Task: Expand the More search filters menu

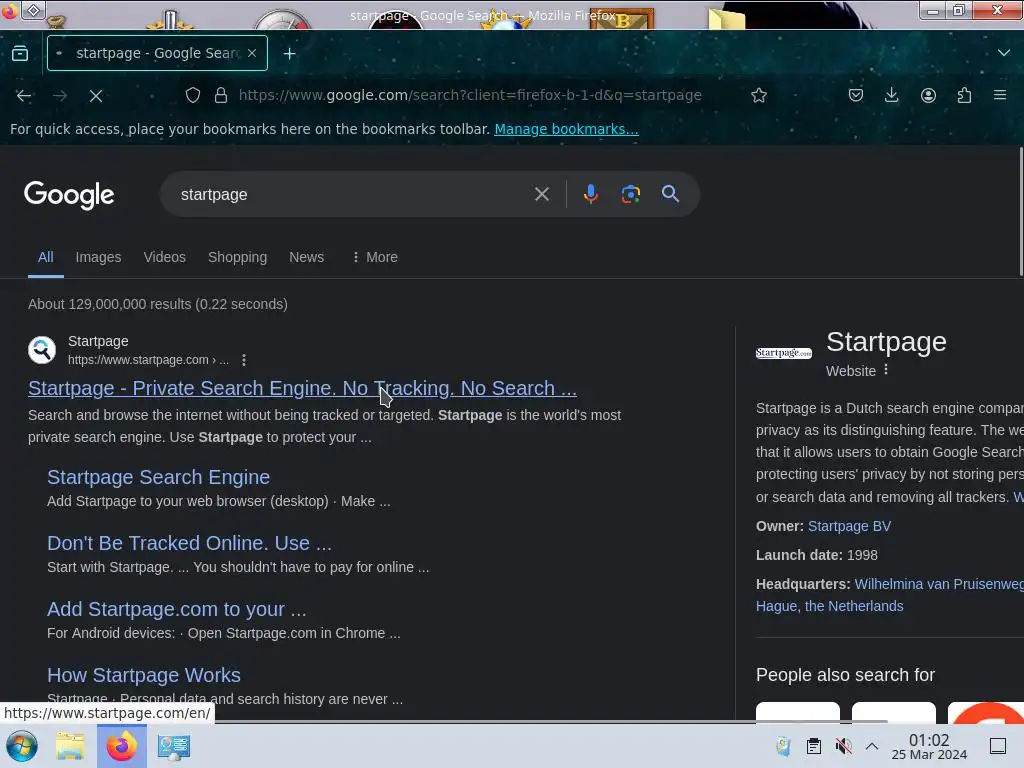Action: click(x=374, y=257)
